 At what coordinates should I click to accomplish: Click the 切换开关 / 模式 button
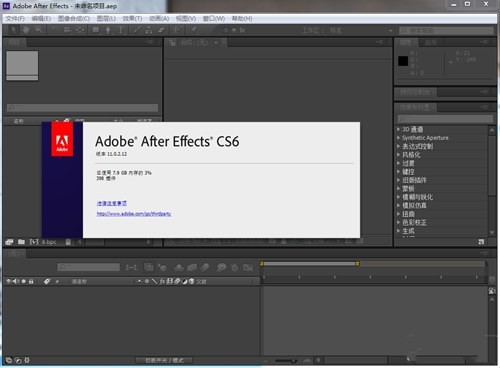coord(164,360)
